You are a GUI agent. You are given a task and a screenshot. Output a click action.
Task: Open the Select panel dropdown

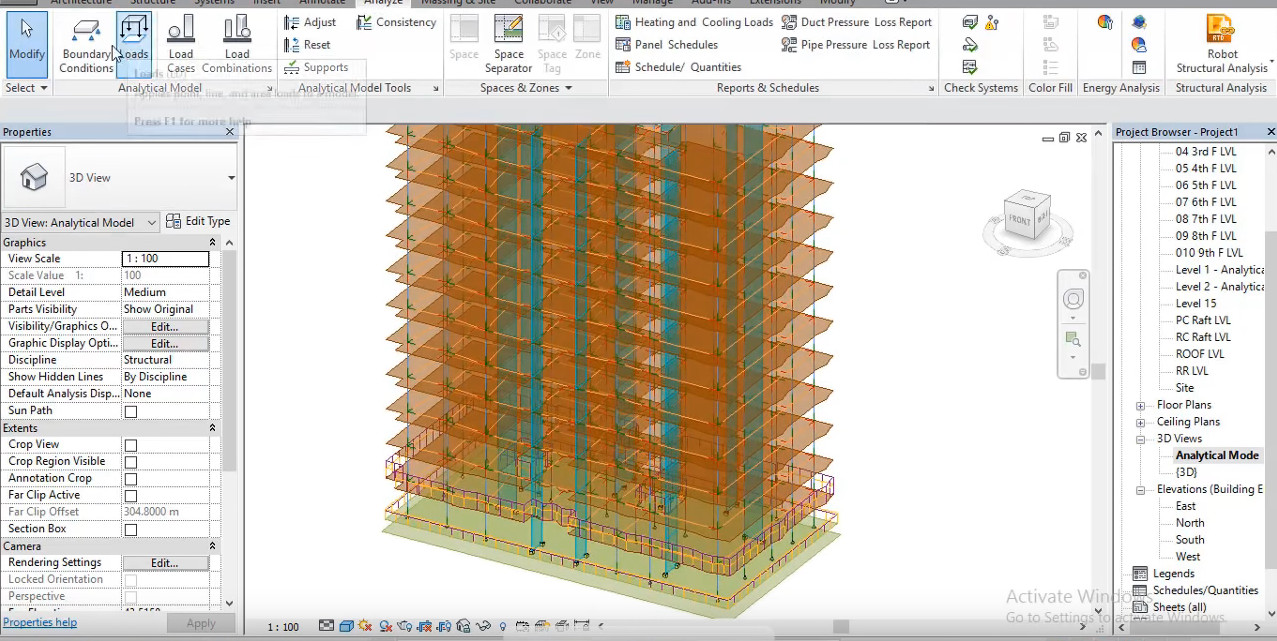coord(26,88)
